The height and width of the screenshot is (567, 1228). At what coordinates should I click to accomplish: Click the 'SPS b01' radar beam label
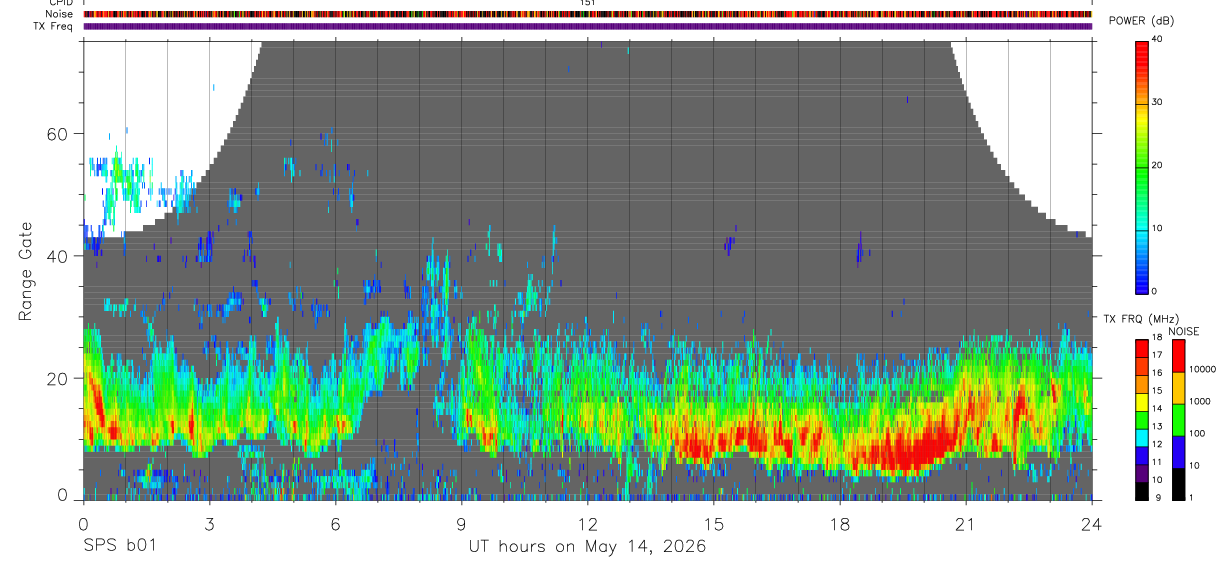click(119, 547)
